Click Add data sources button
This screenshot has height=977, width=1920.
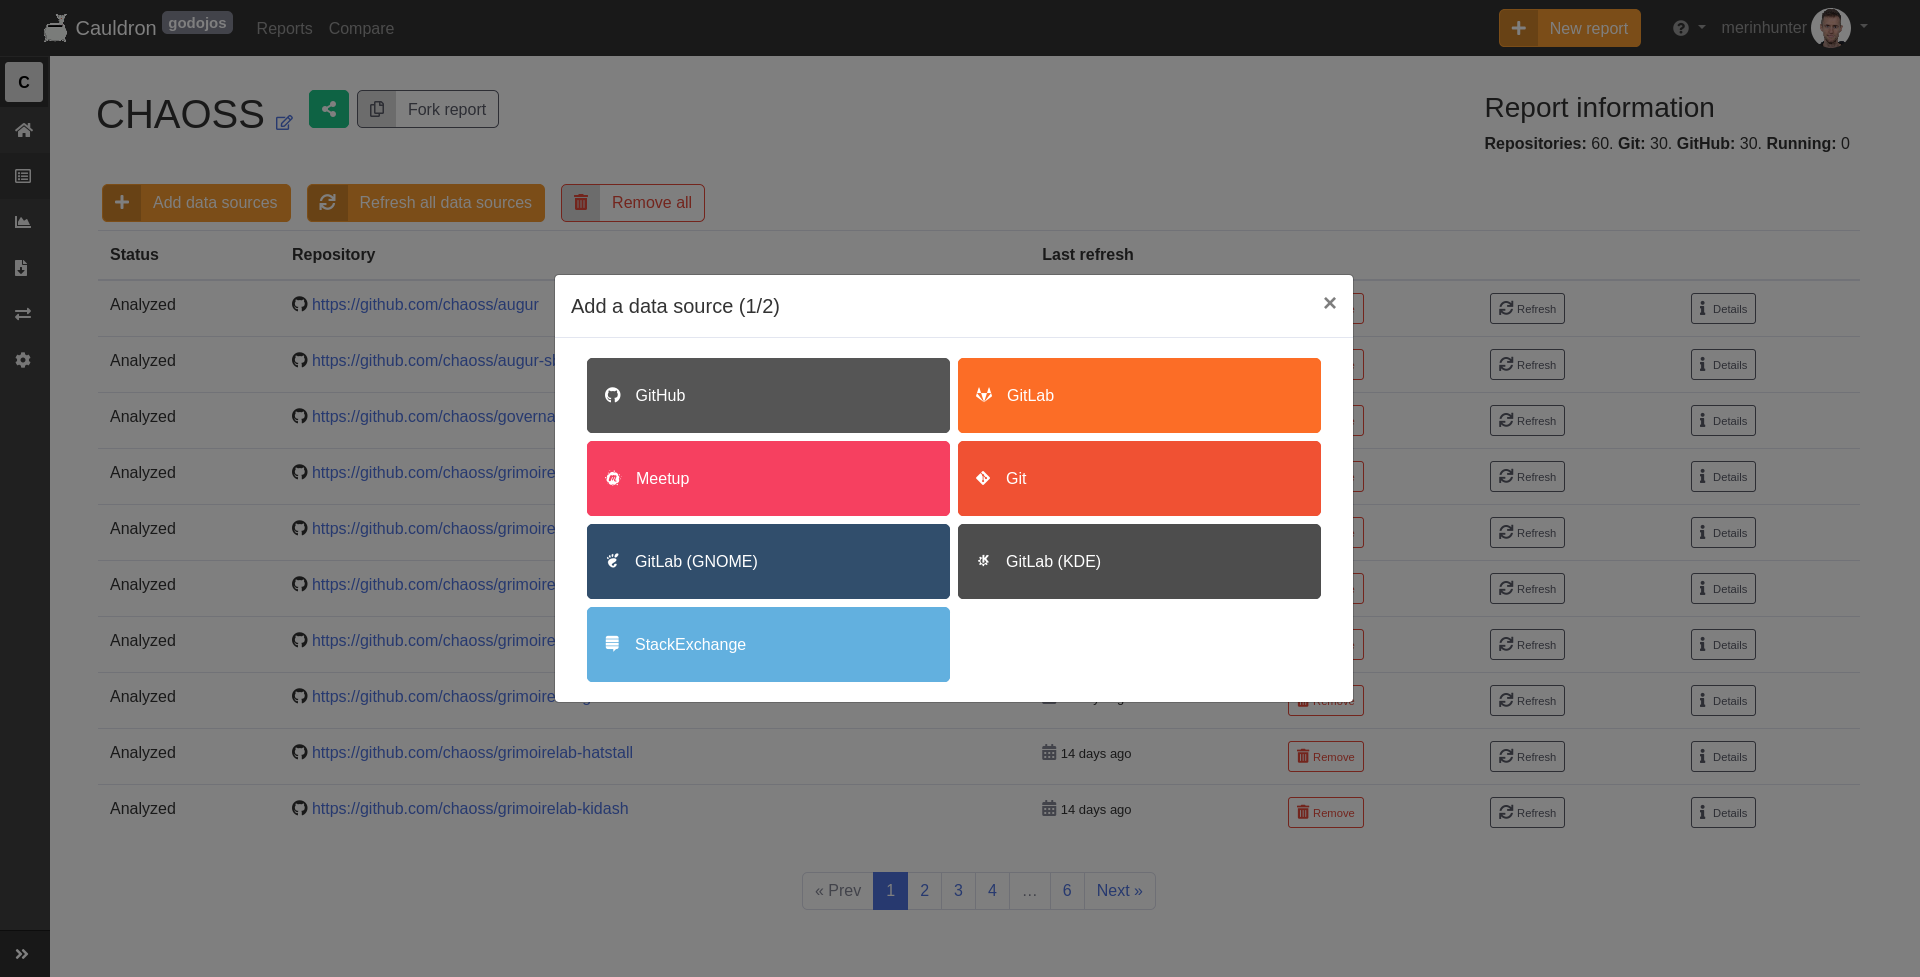point(196,203)
